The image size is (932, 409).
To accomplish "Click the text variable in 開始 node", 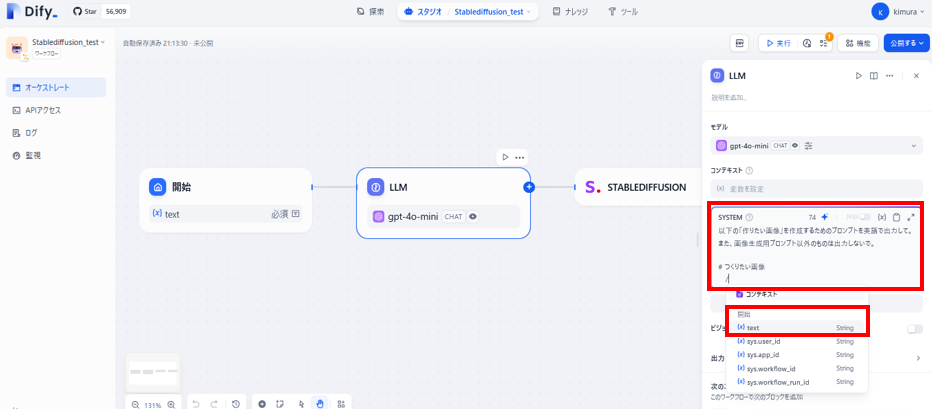I will (226, 214).
